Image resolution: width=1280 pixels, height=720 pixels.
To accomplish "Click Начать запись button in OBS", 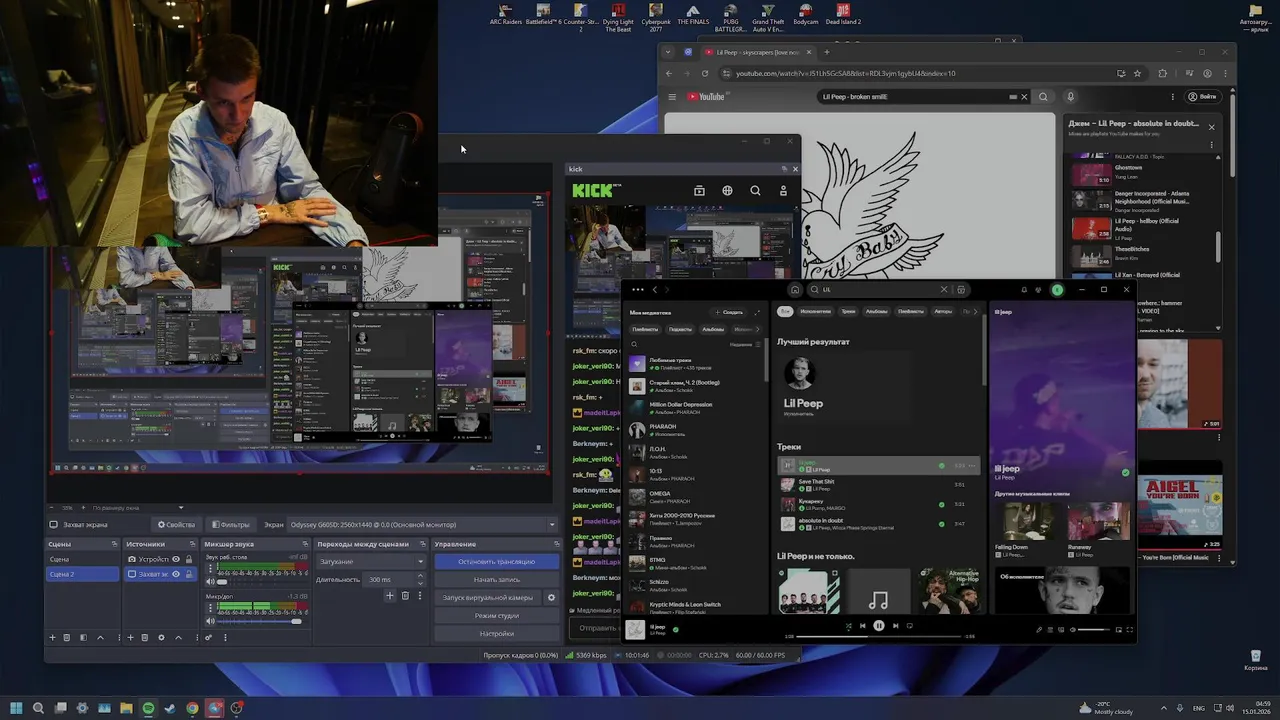I will (497, 580).
